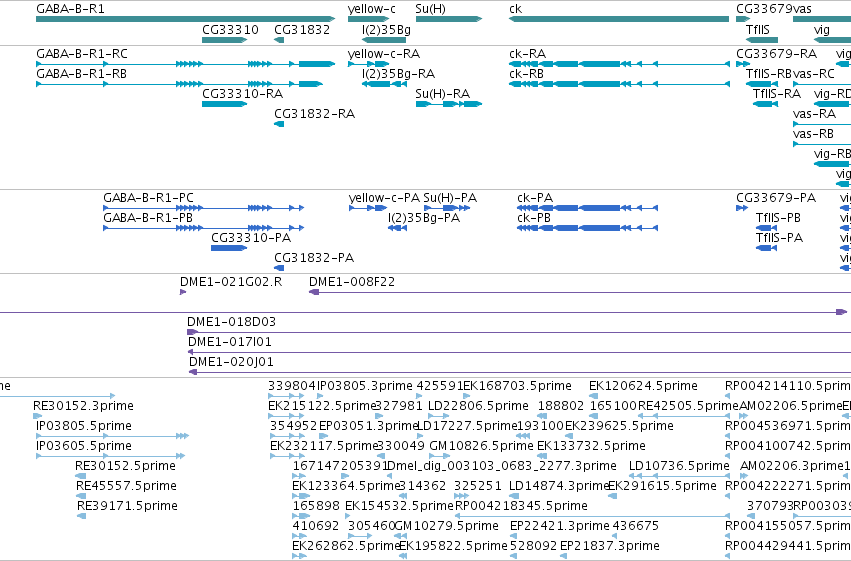Open the ck-PB CDS label
This screenshot has height=561, width=851.
click(x=534, y=218)
